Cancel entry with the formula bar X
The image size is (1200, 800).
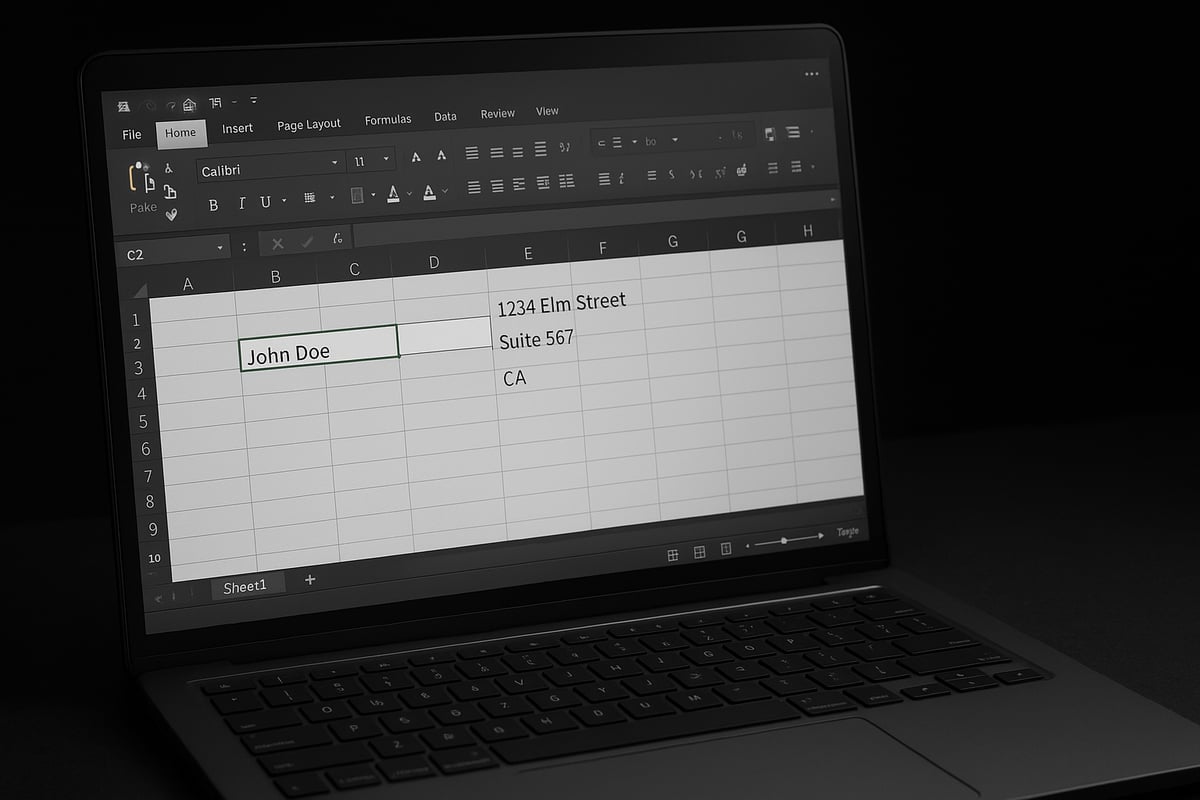(x=278, y=243)
